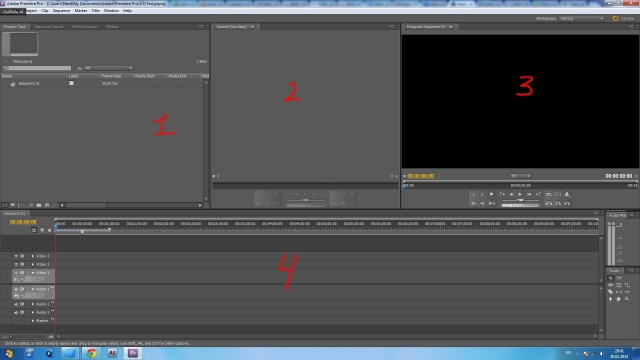Click Set Out Point in Program monitor
Image resolution: width=640 pixels, height=360 pixels.
click(482, 195)
